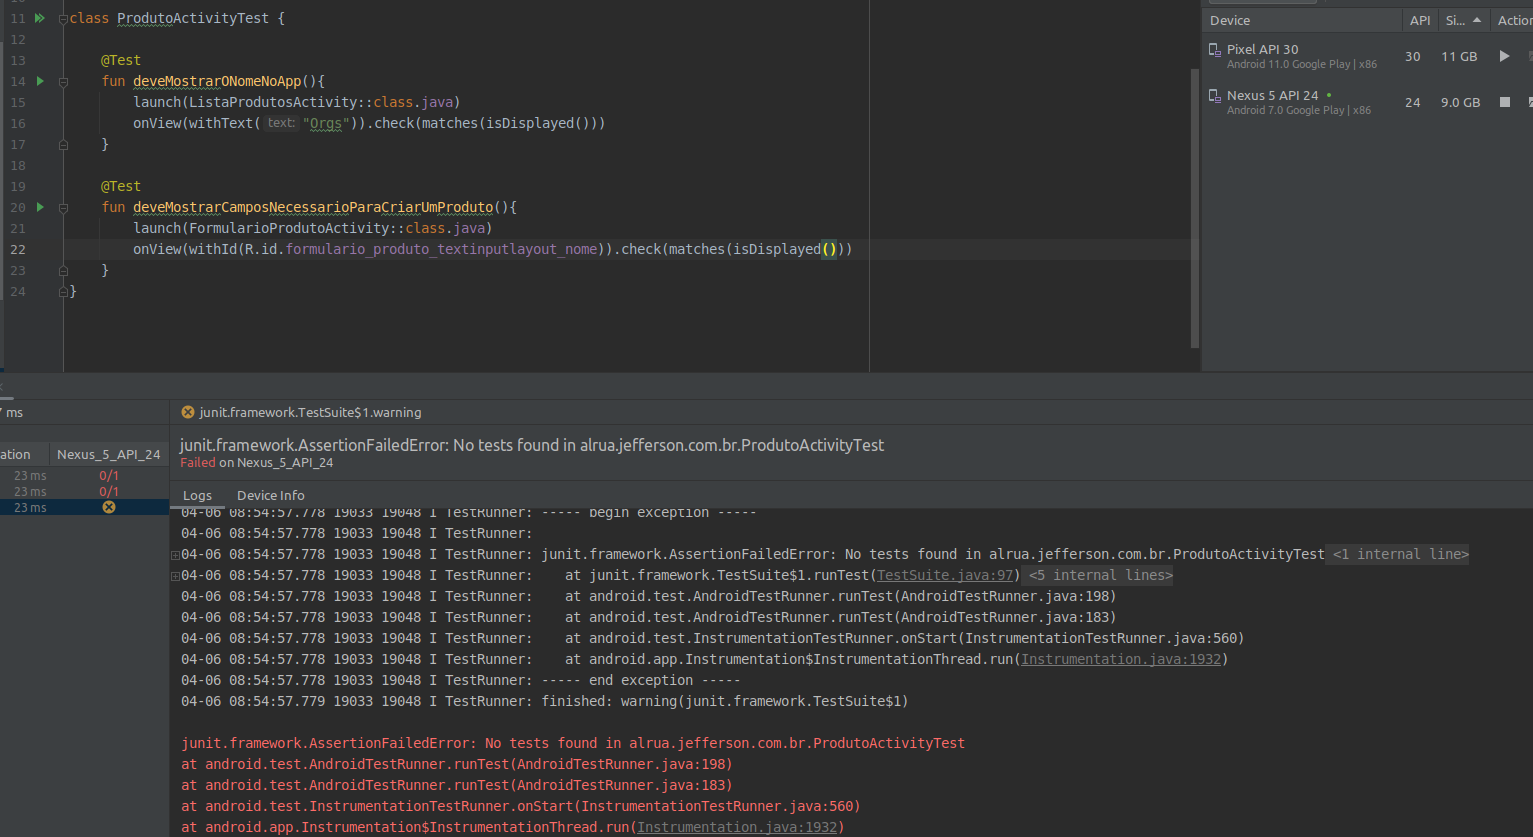This screenshot has width=1533, height=837.
Task: Click "Orgs" string literal in editor
Action: [326, 123]
